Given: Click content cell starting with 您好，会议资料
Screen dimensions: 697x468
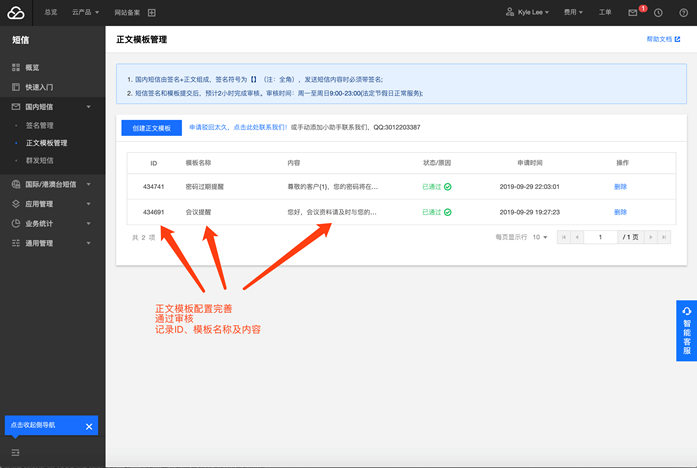Looking at the screenshot, I should pyautogui.click(x=332, y=212).
